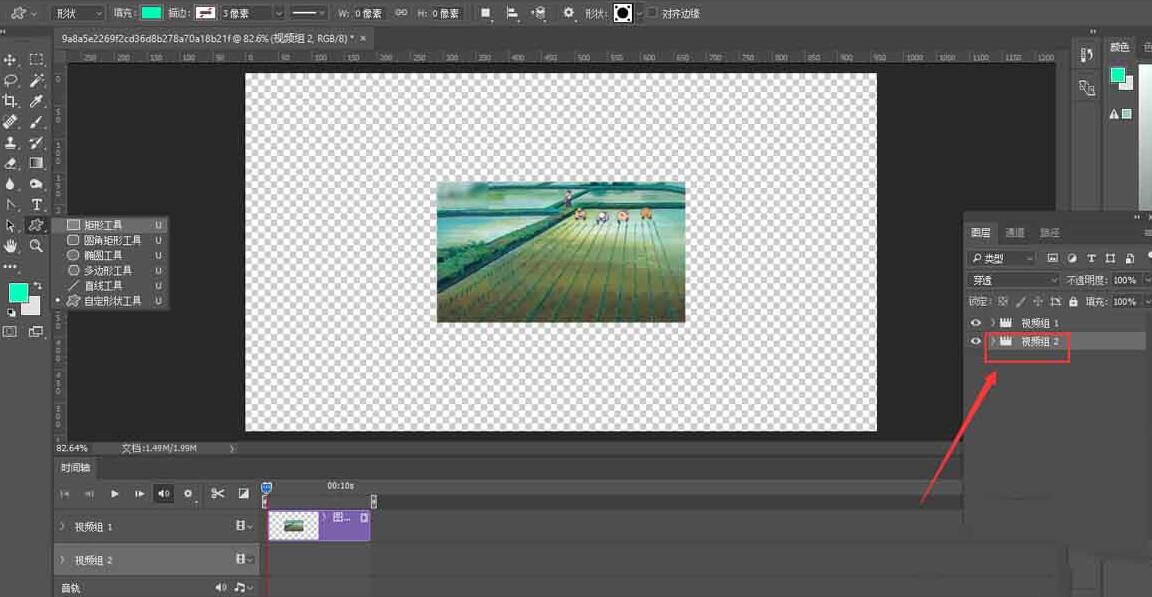The width and height of the screenshot is (1152, 597).
Task: Hide the 视频组 1 layer with eye icon
Action: [976, 322]
